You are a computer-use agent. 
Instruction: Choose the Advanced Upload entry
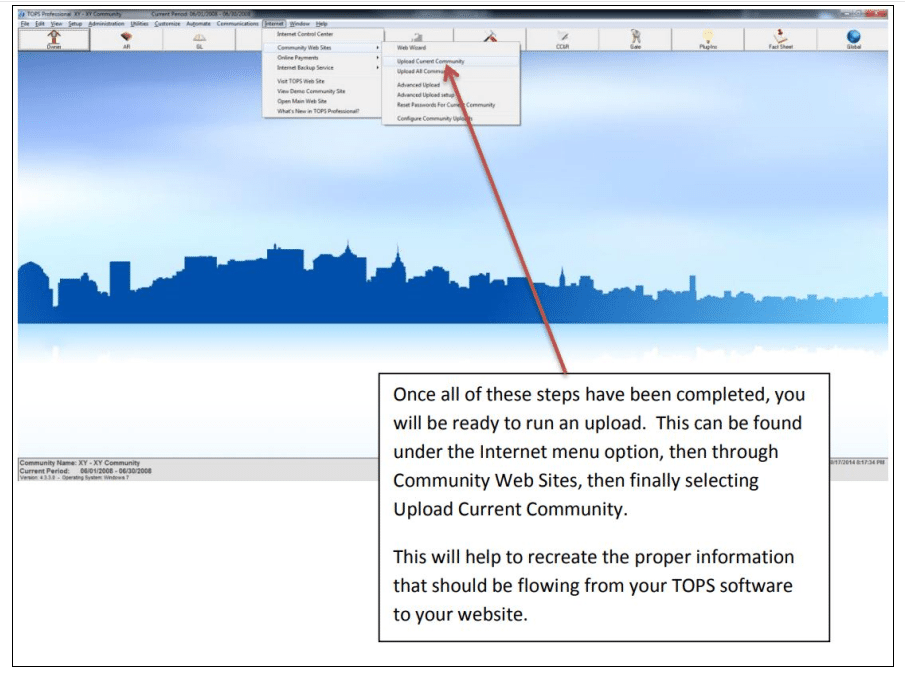tap(451, 85)
